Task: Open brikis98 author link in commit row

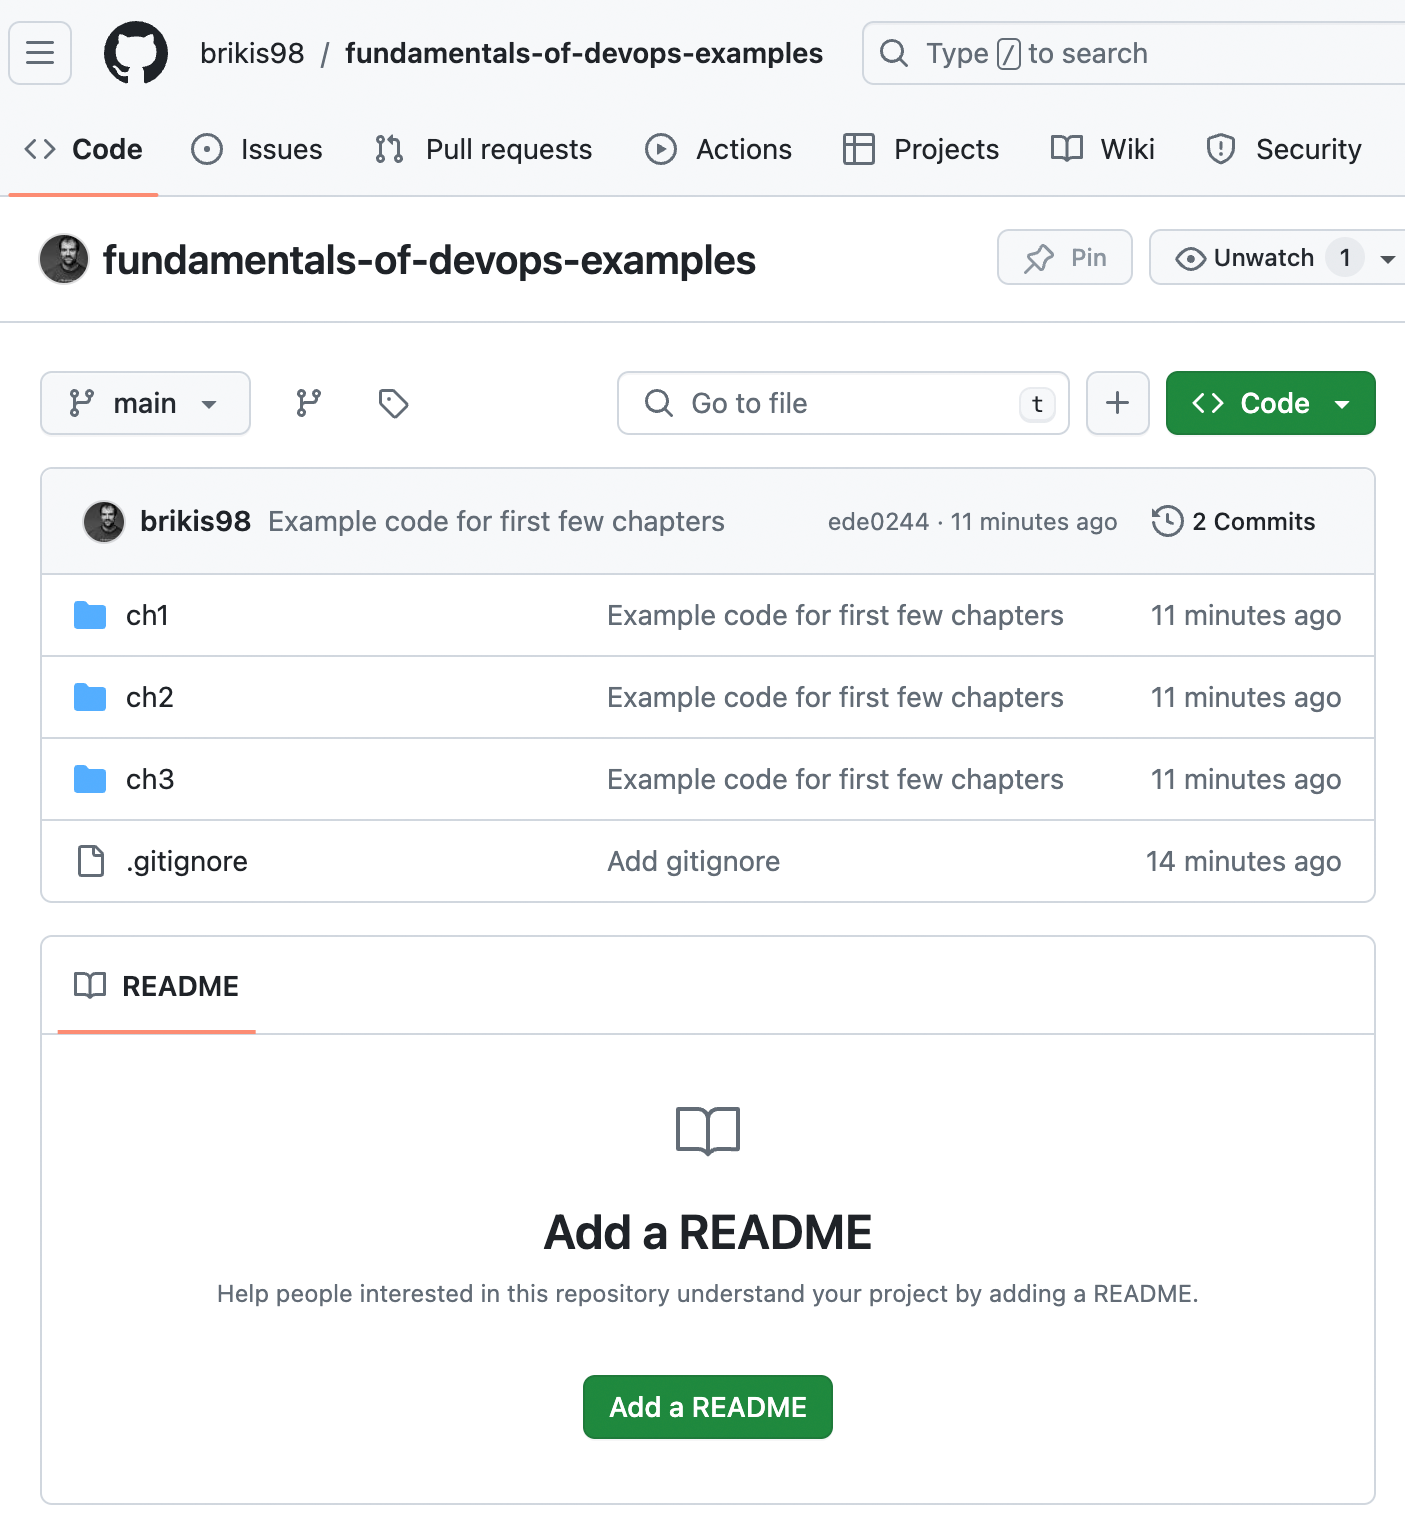Action: tap(195, 521)
